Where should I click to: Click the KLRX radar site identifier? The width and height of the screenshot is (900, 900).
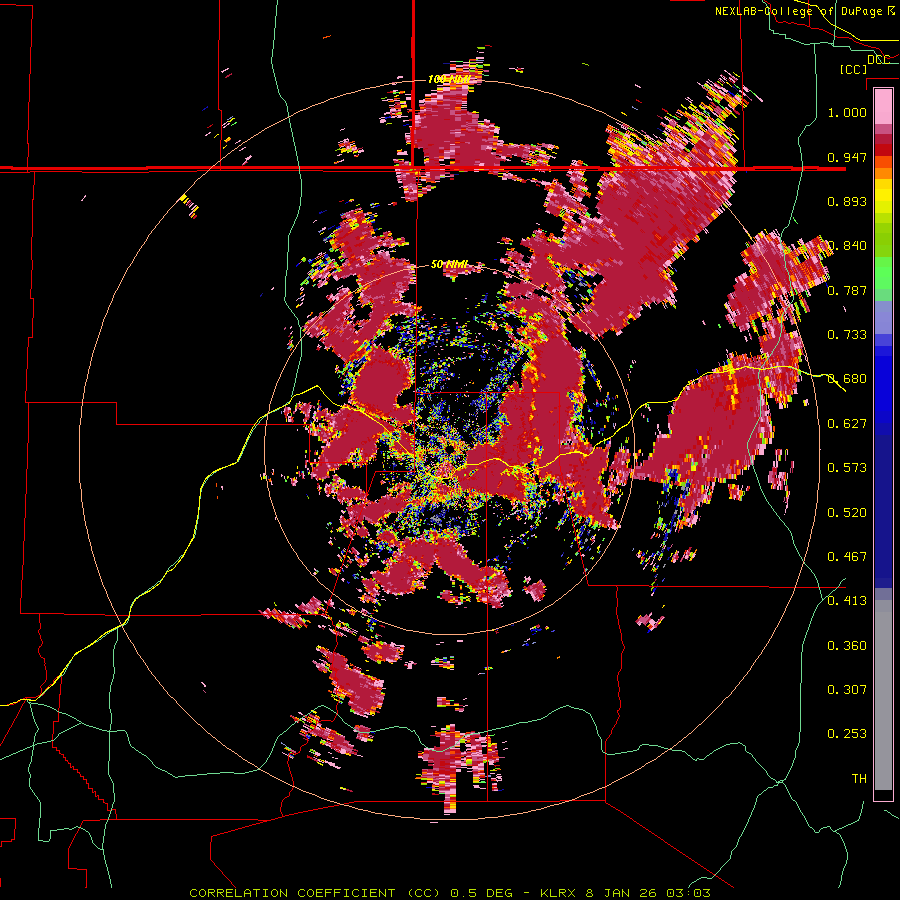click(x=559, y=893)
